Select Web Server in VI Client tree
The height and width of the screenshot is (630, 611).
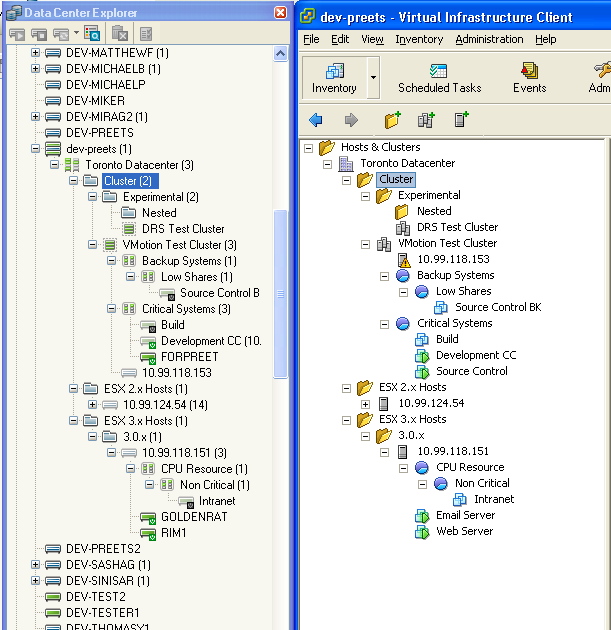(x=464, y=531)
